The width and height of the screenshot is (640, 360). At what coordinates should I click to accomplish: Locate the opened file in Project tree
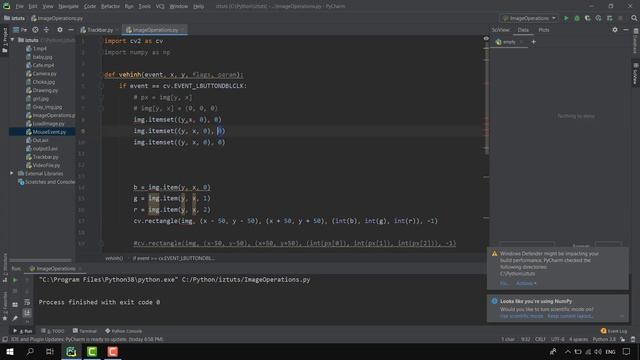pyautogui.click(x=36, y=30)
